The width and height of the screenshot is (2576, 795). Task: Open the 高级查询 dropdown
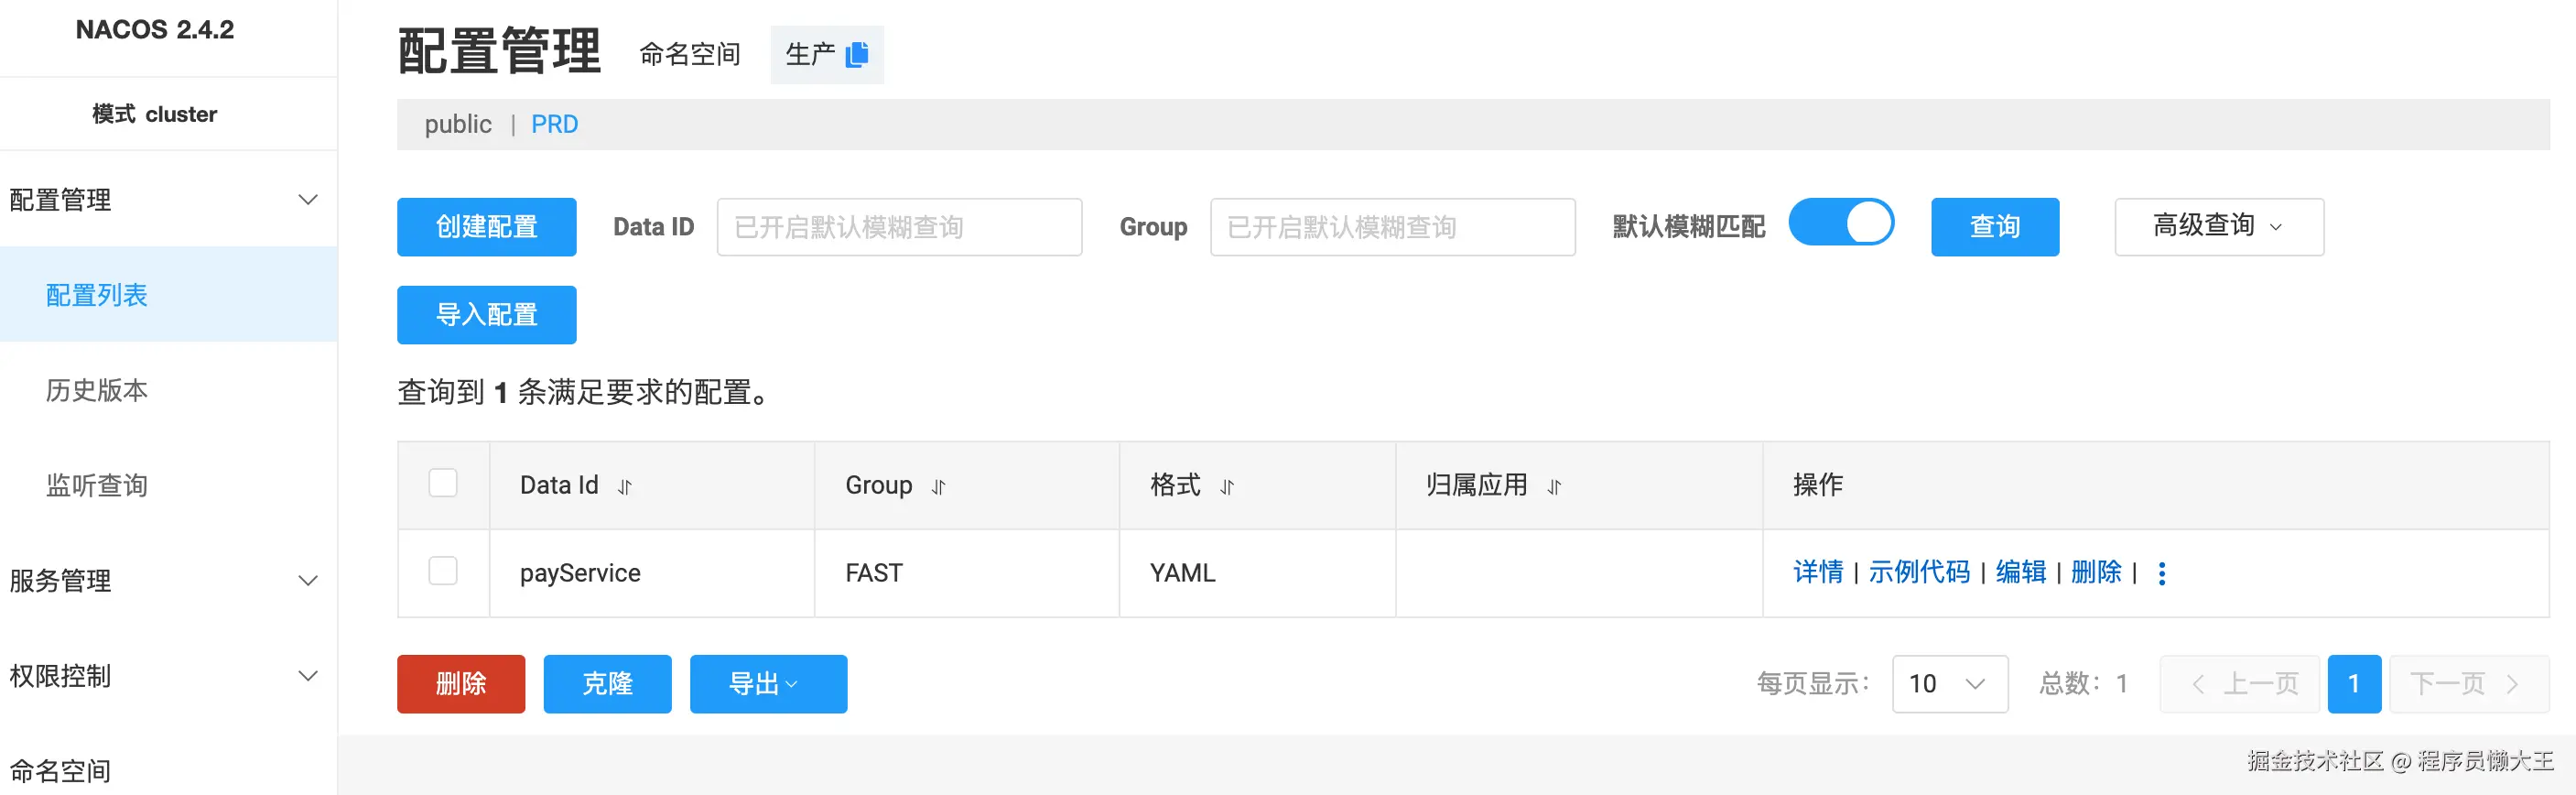click(2218, 227)
